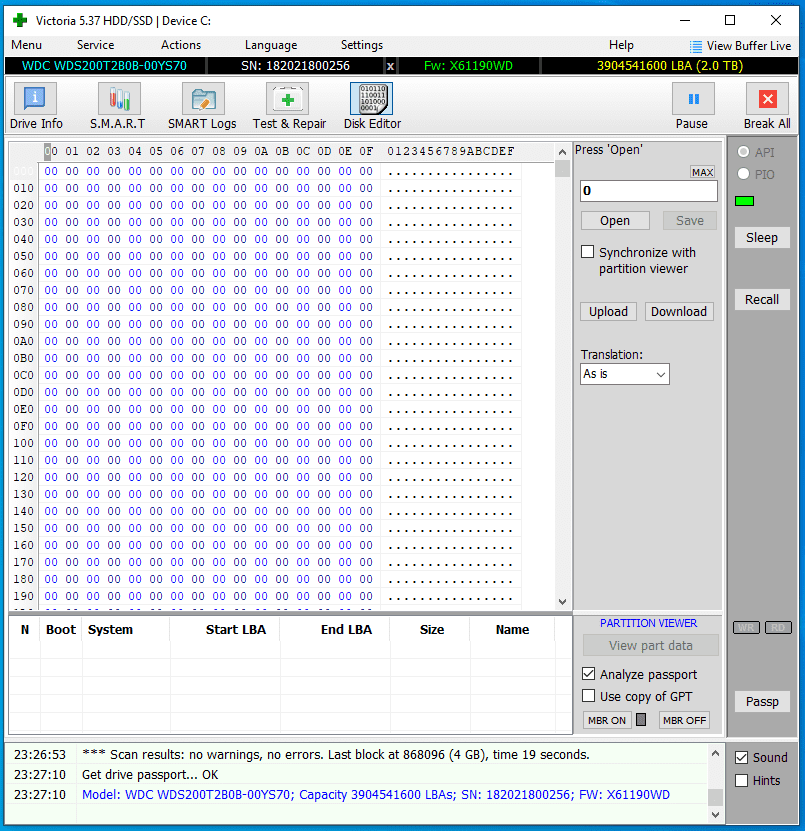
Task: Enable Synchronize with partition viewer
Action: (588, 252)
